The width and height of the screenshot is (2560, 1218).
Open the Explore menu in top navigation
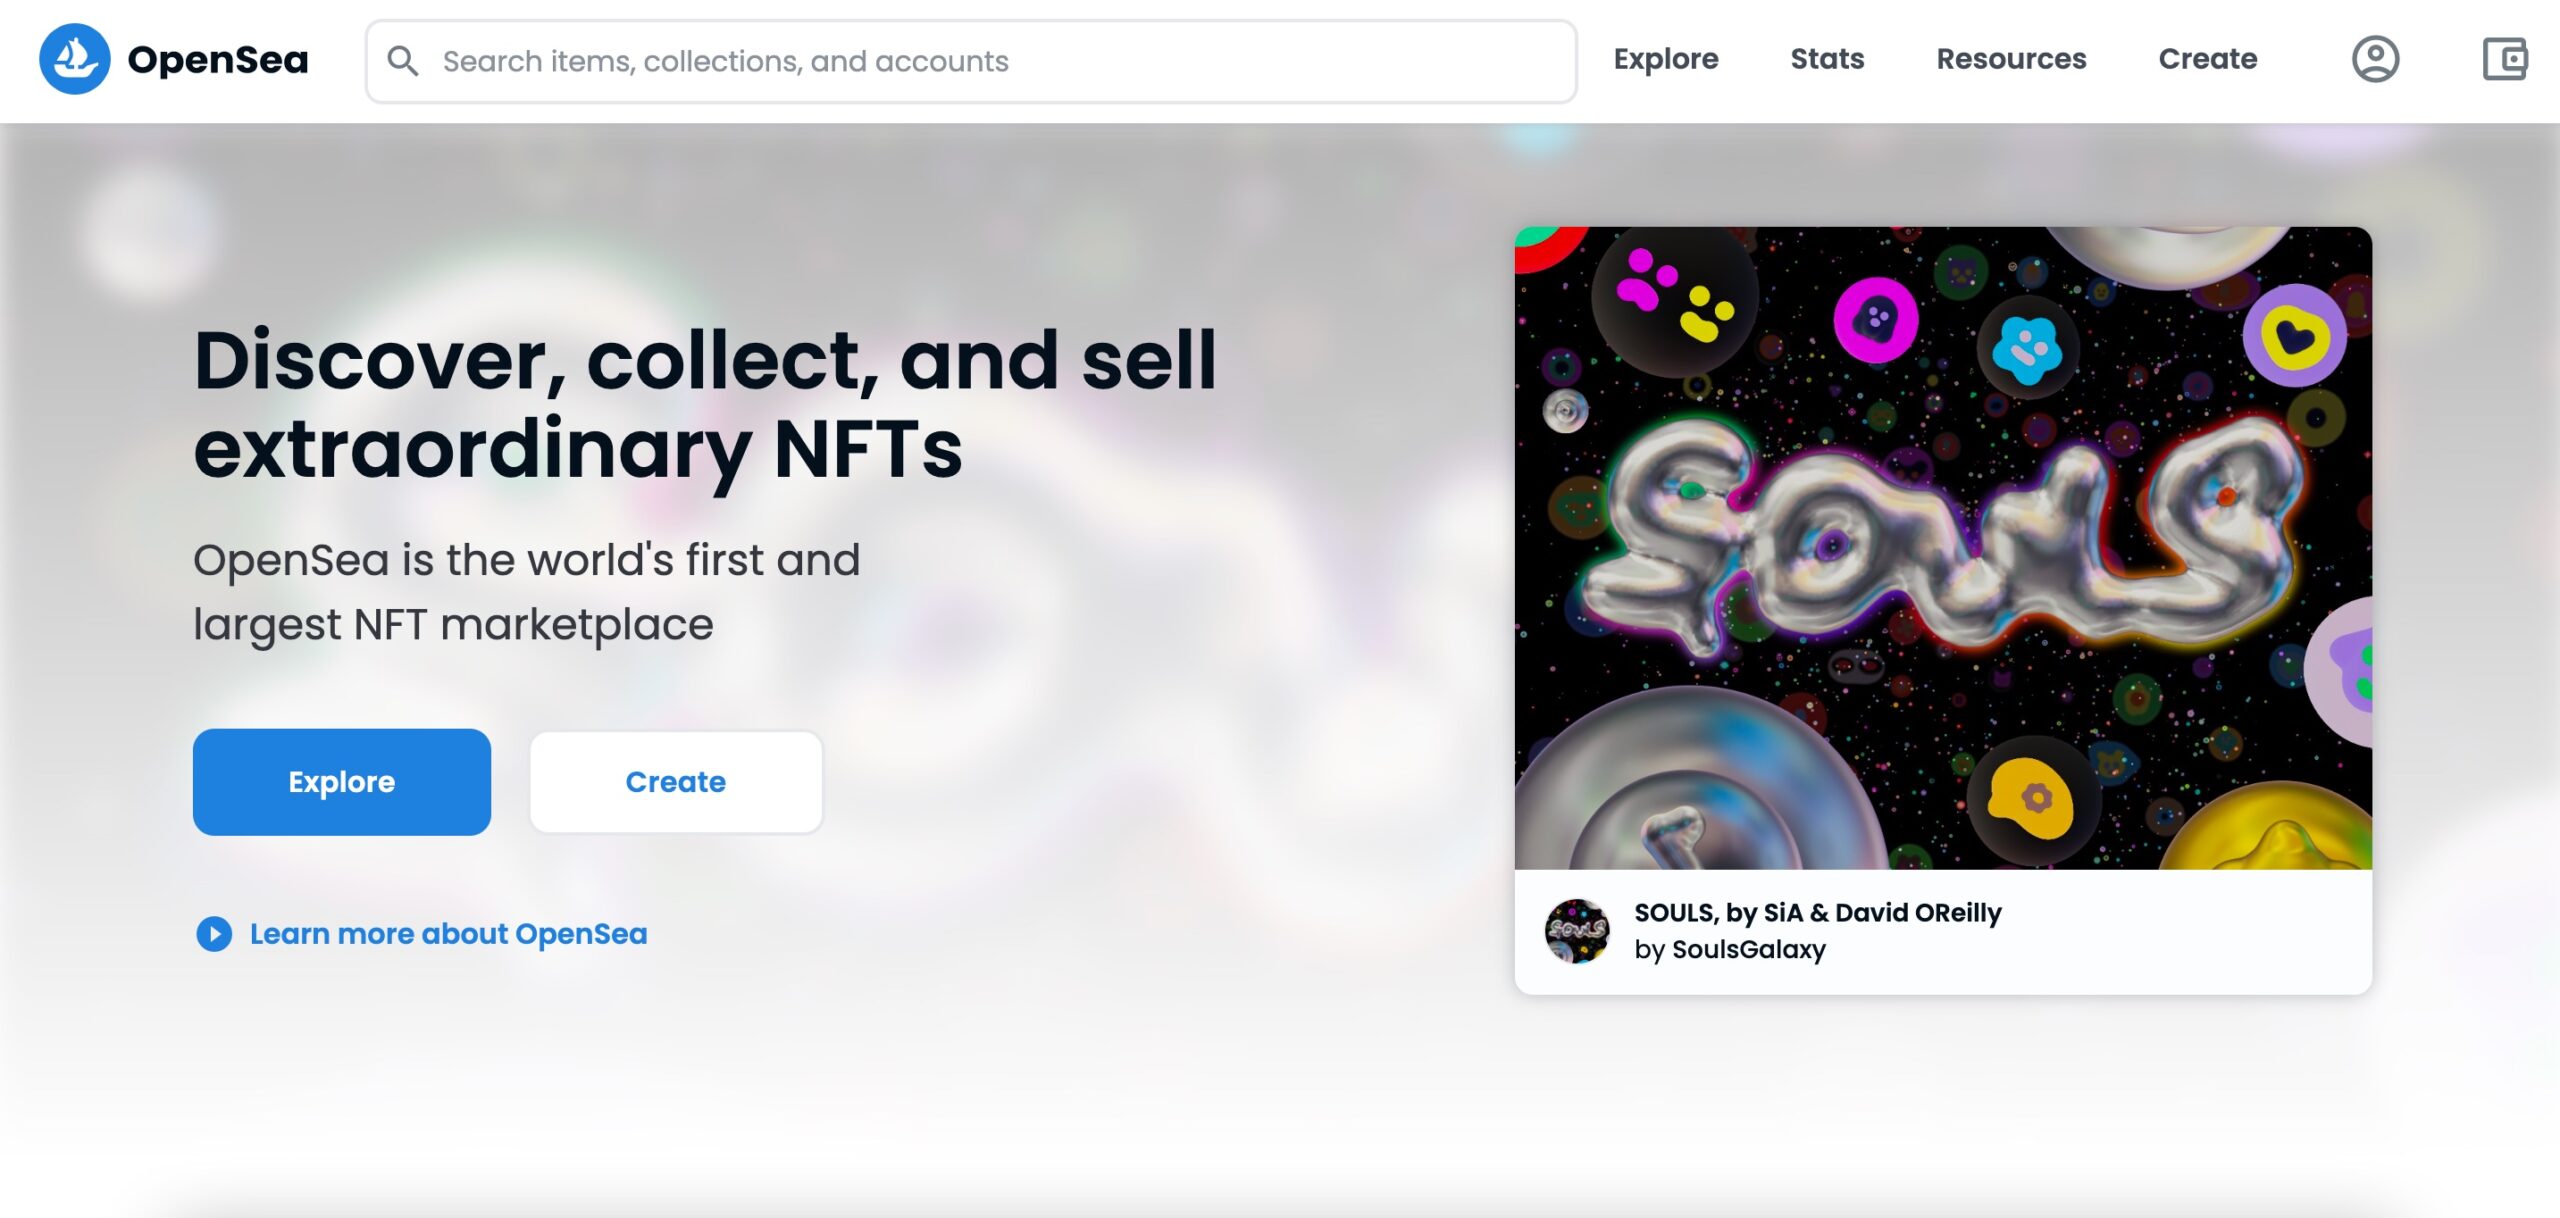click(1666, 59)
